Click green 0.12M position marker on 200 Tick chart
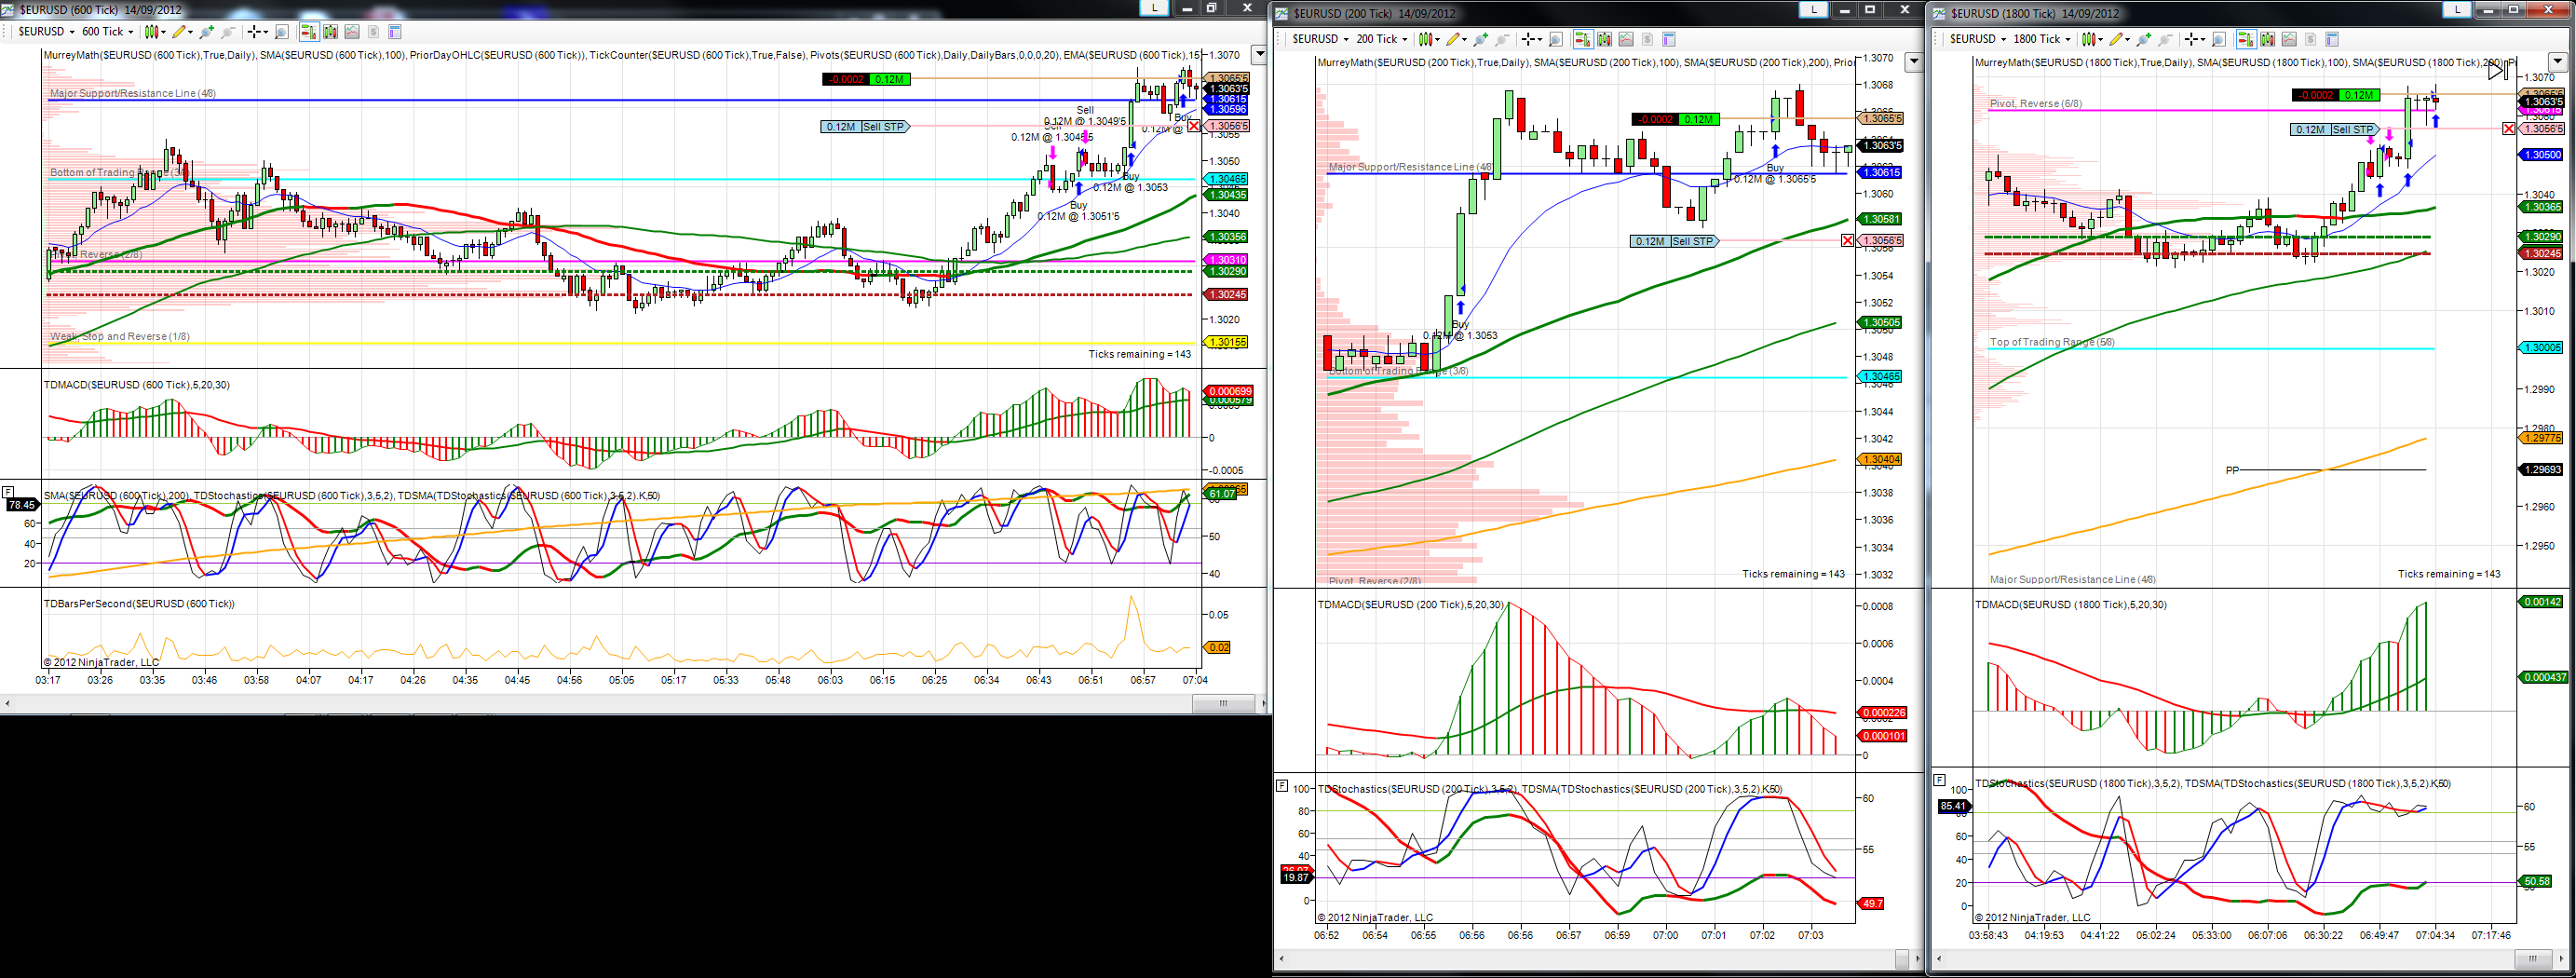 click(1699, 120)
